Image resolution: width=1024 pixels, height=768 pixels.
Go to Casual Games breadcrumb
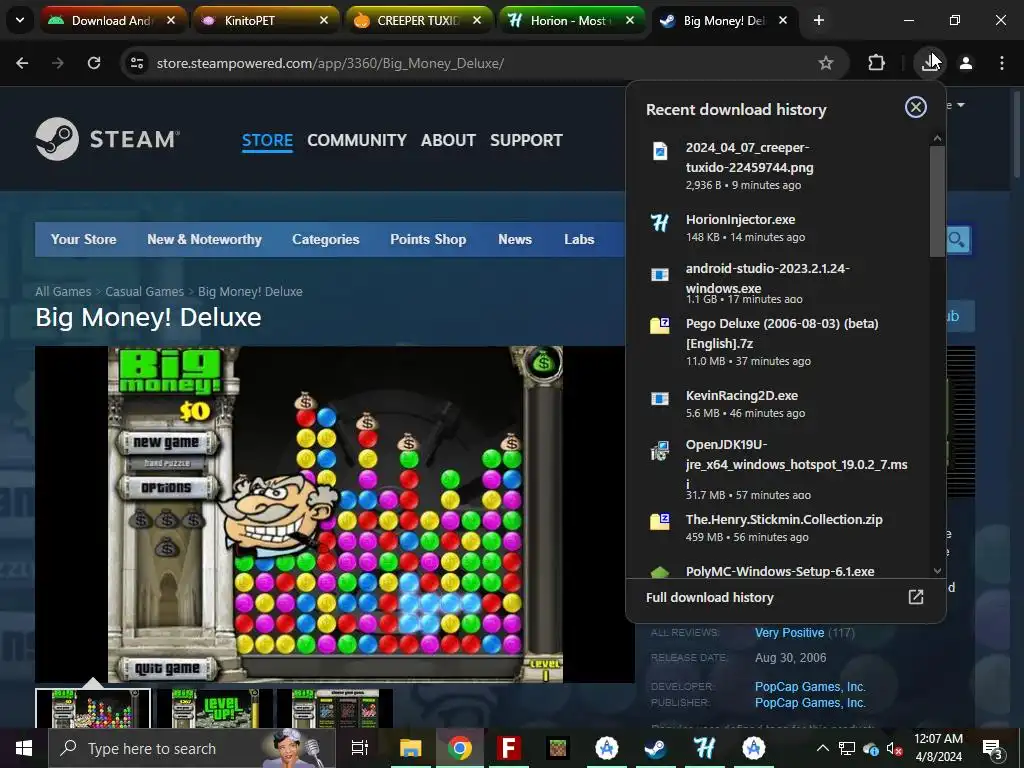pos(144,291)
